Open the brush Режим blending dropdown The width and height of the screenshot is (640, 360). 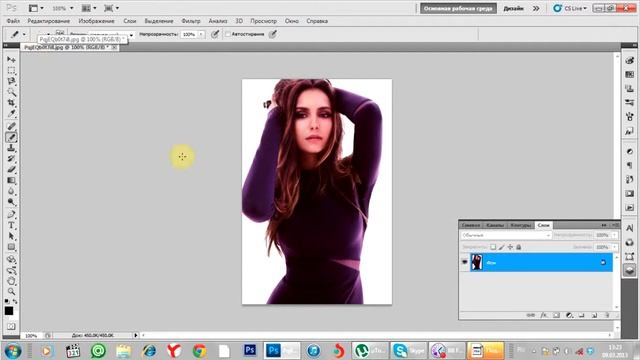pos(131,36)
